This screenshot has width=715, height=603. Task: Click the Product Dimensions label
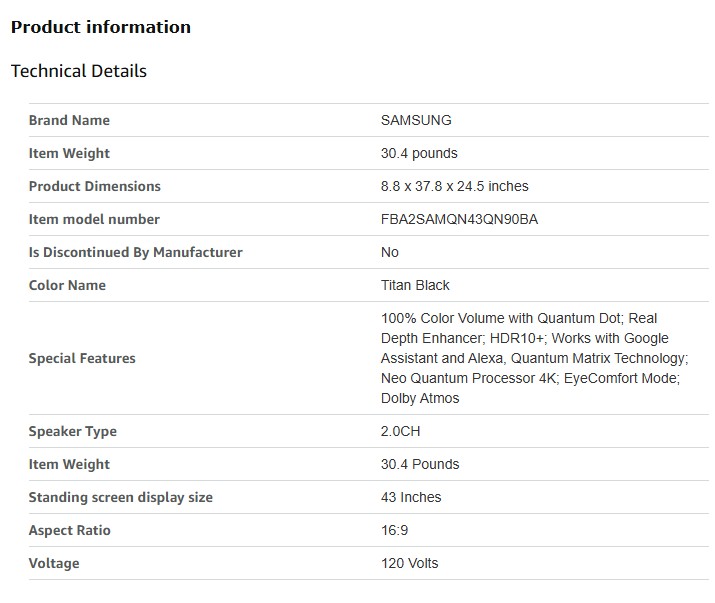pyautogui.click(x=94, y=186)
